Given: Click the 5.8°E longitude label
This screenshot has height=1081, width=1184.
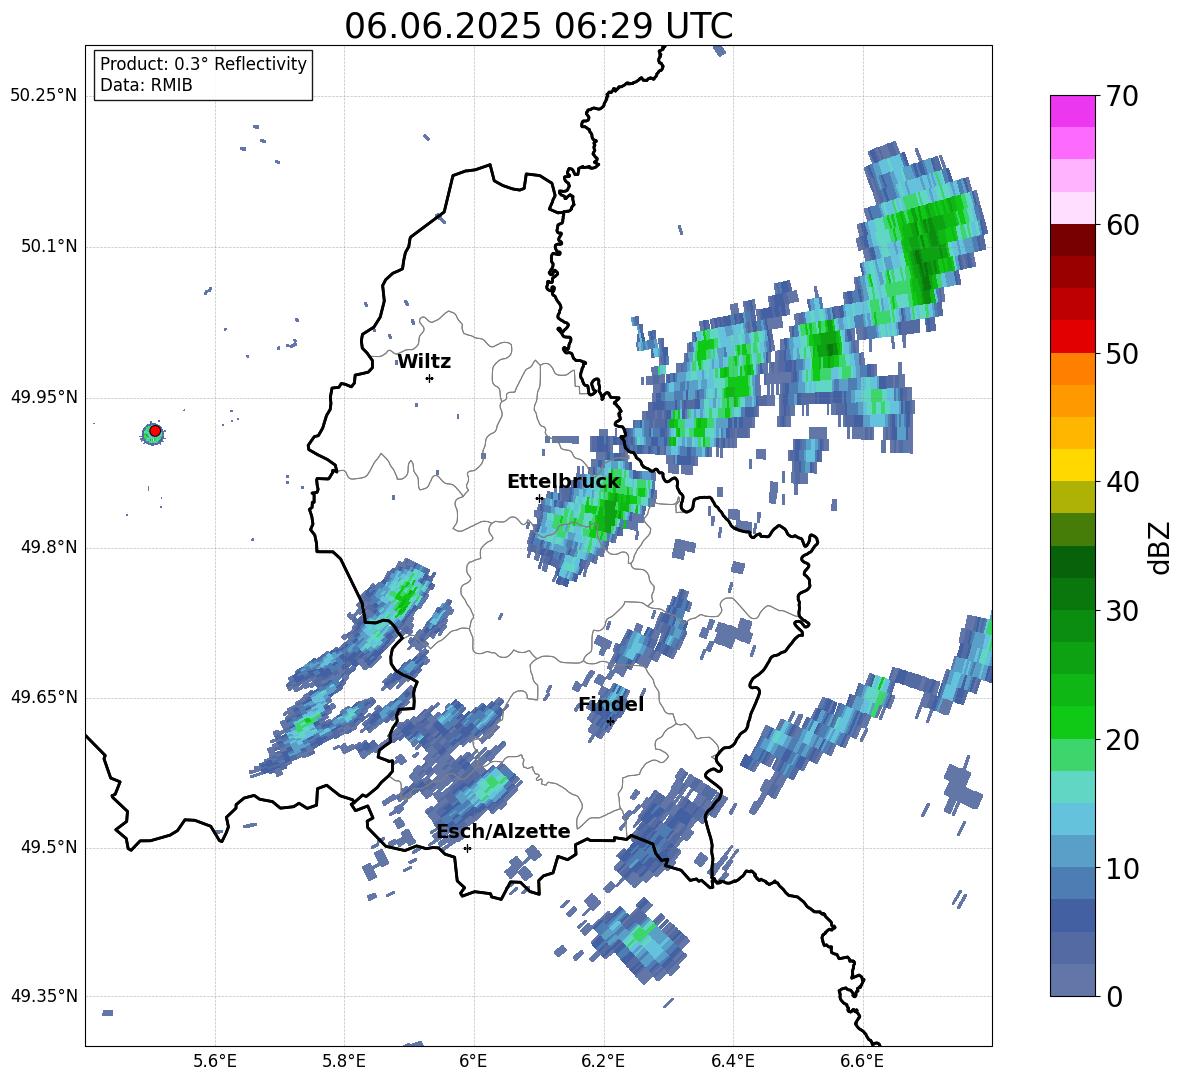Looking at the screenshot, I should pyautogui.click(x=344, y=1061).
